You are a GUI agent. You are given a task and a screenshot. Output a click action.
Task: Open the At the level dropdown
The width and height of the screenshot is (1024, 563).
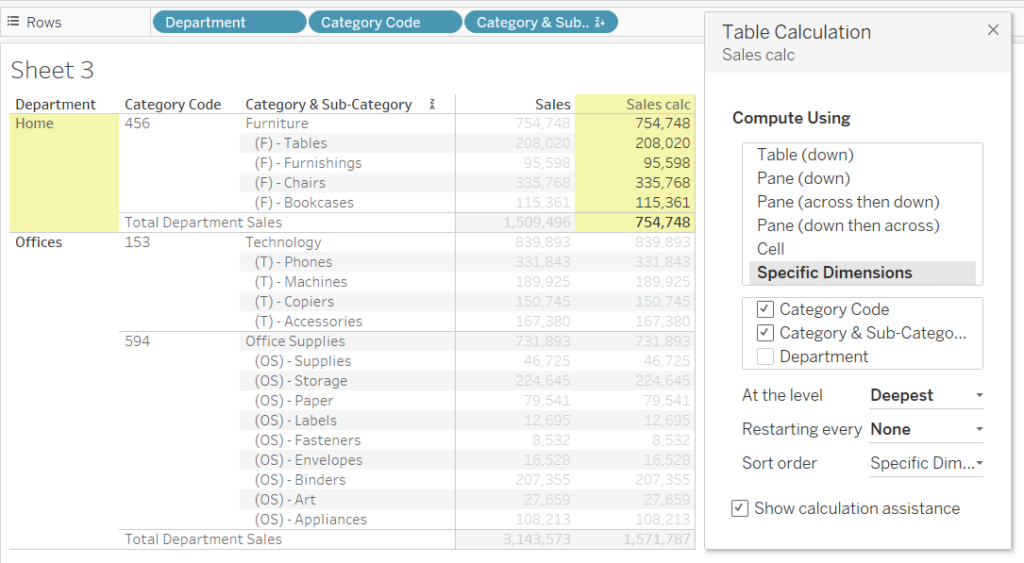point(926,395)
